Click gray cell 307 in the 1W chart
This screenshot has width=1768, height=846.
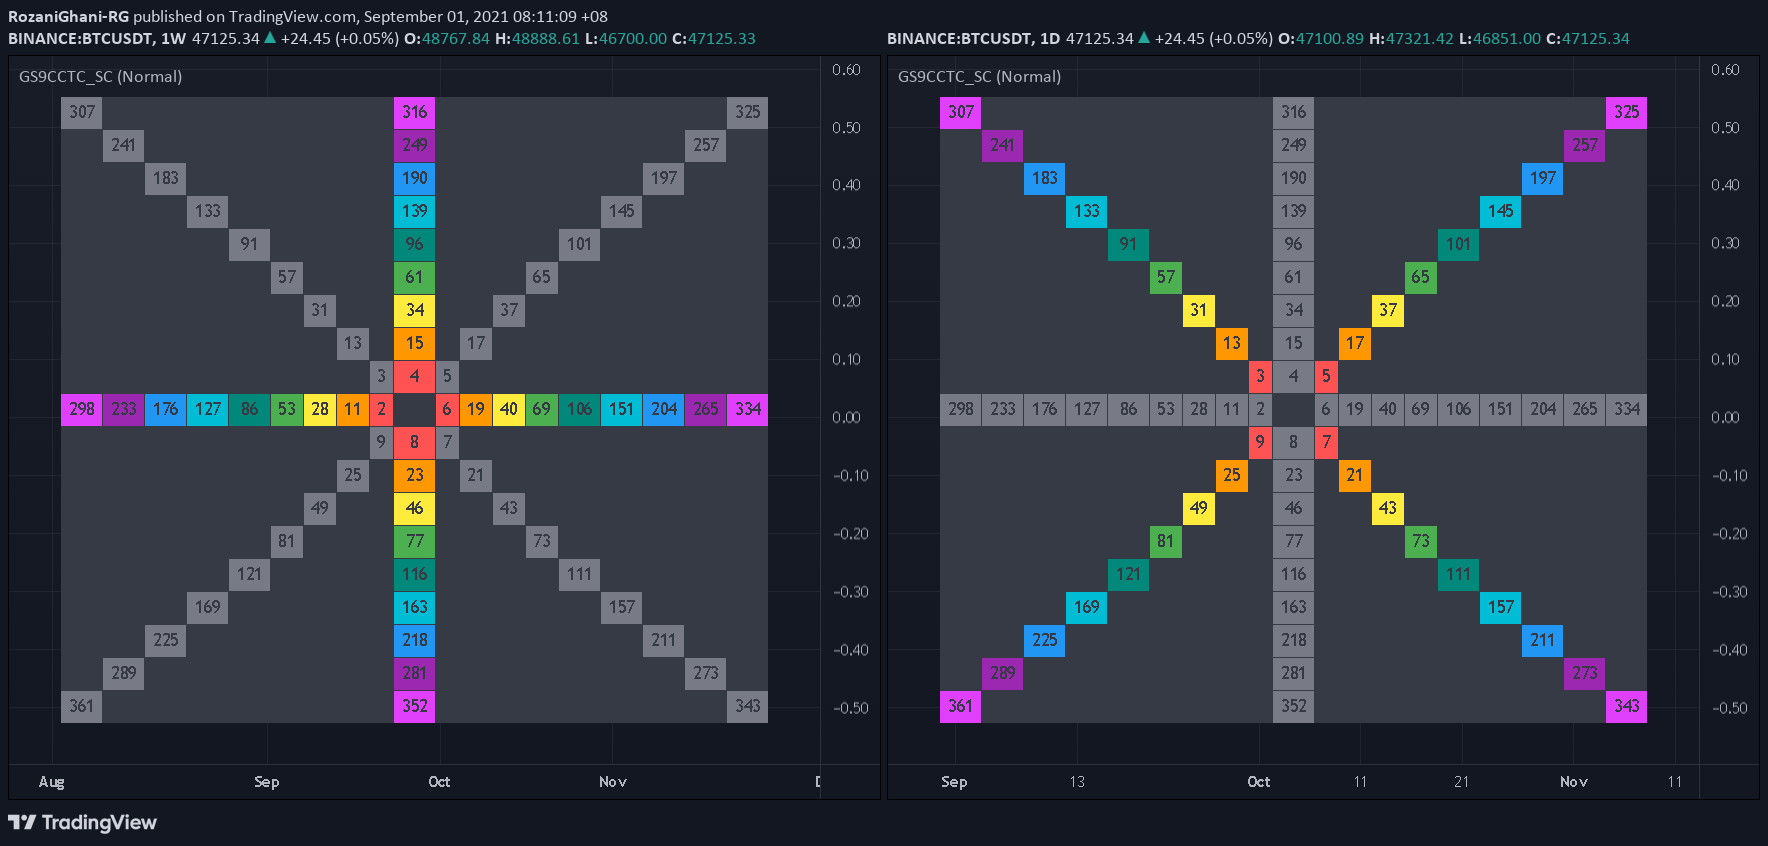[x=82, y=112]
